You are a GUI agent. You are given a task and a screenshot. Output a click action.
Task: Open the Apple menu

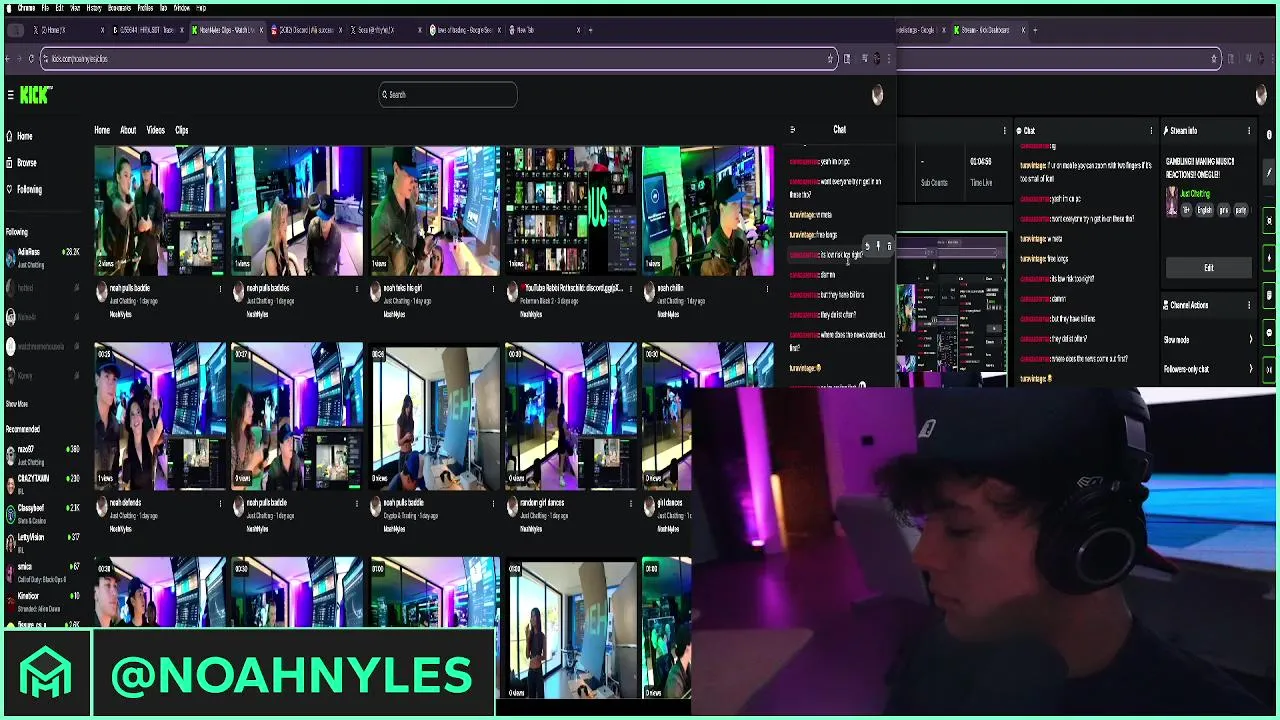click(x=7, y=8)
